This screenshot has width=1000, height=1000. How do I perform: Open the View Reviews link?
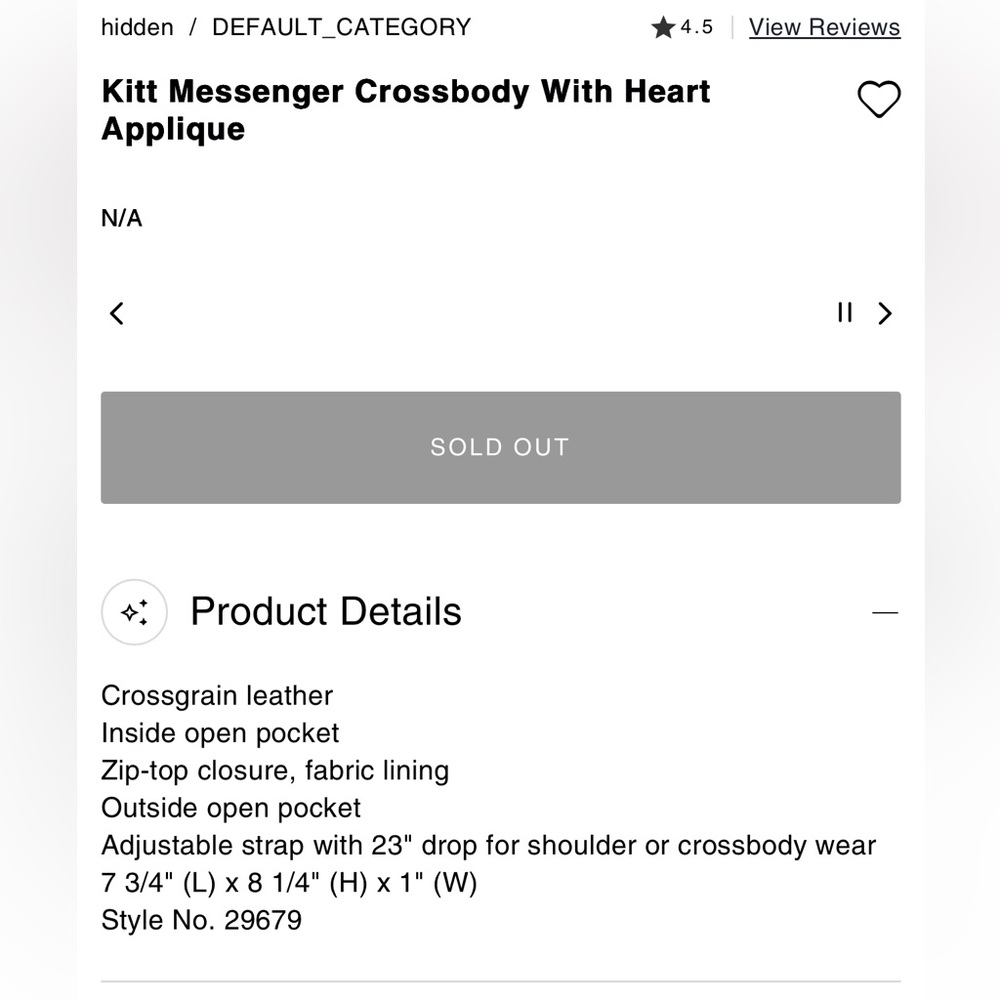pos(824,28)
